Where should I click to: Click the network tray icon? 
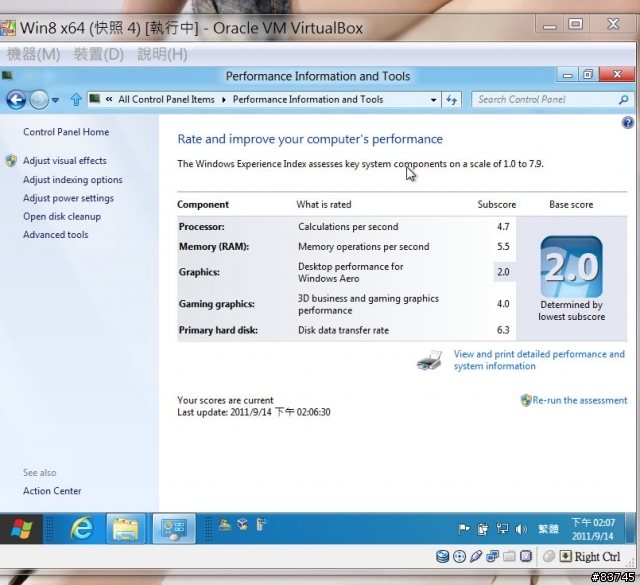tap(502, 529)
